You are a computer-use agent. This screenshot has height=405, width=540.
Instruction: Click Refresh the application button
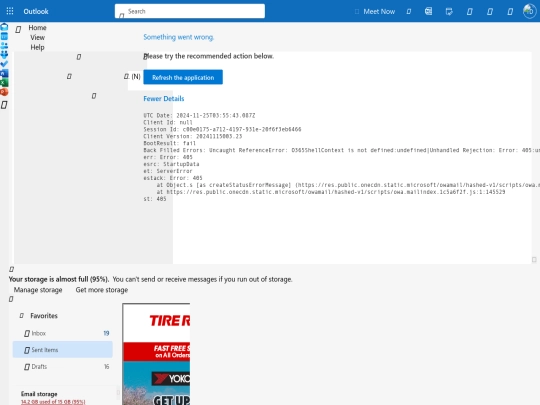pyautogui.click(x=183, y=77)
